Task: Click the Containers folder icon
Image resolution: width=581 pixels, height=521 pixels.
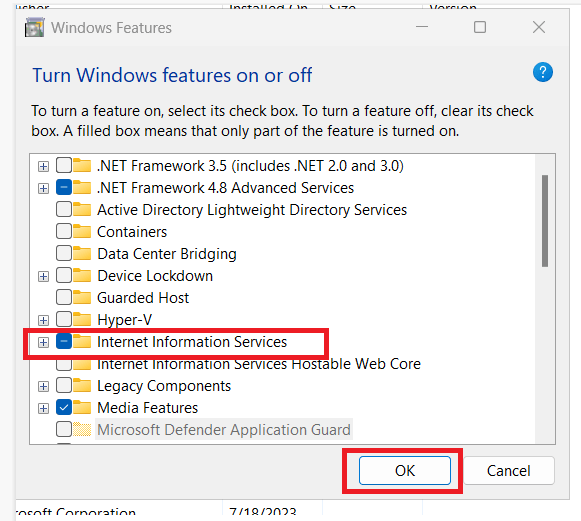Action: tap(82, 231)
